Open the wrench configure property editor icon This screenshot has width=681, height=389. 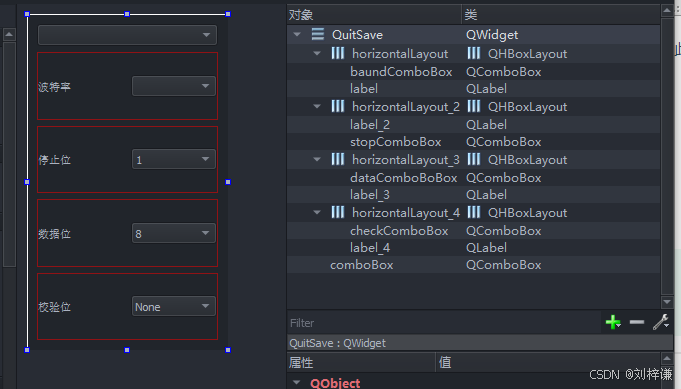[661, 322]
